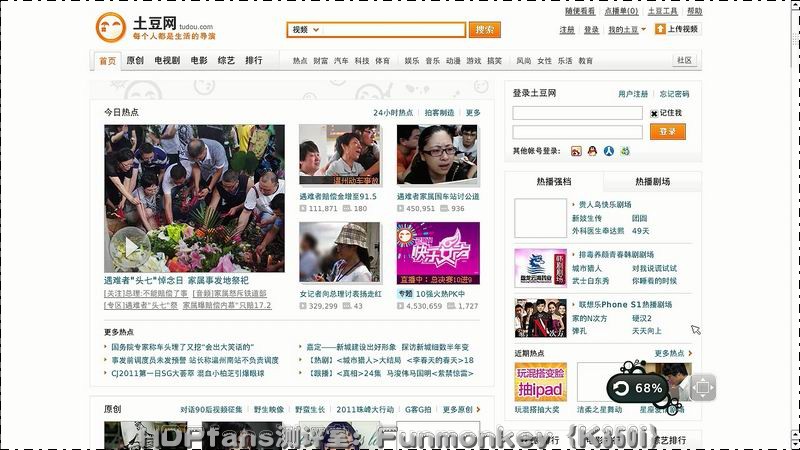Open the 遇难者家属围车站讨公道 video thumbnail
The width and height of the screenshot is (800, 450).
click(438, 155)
